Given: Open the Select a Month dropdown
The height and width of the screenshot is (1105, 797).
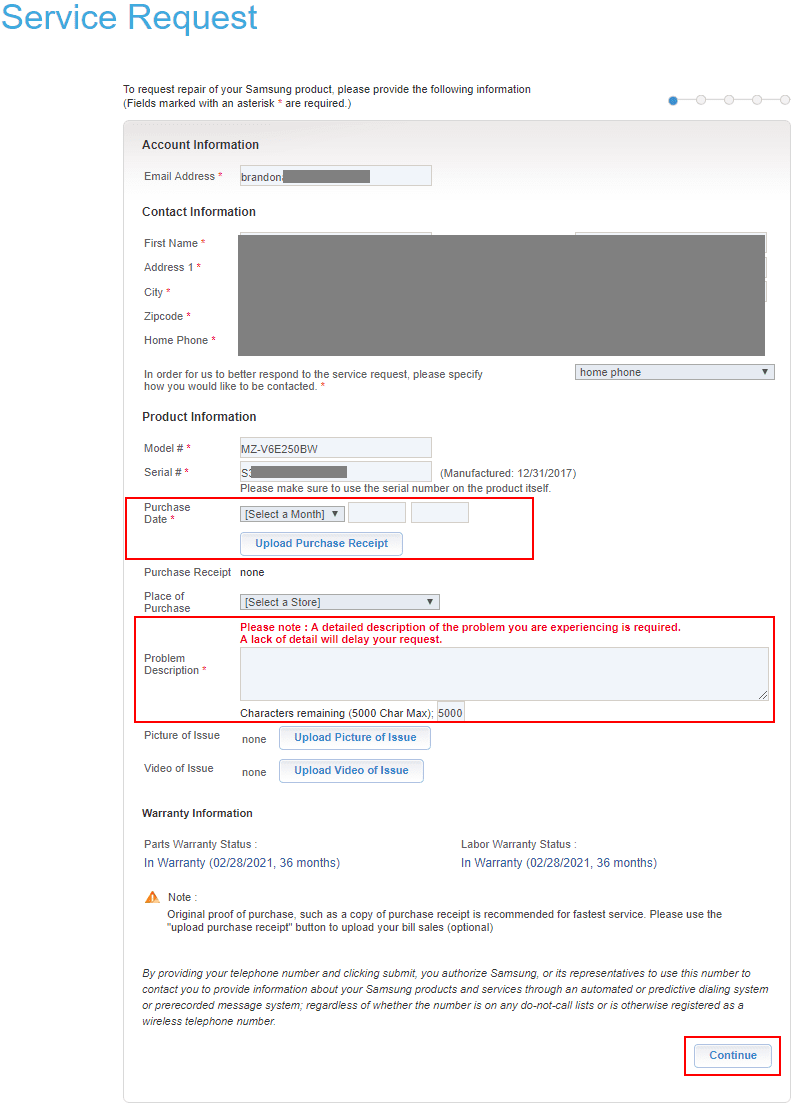Looking at the screenshot, I should pyautogui.click(x=292, y=514).
